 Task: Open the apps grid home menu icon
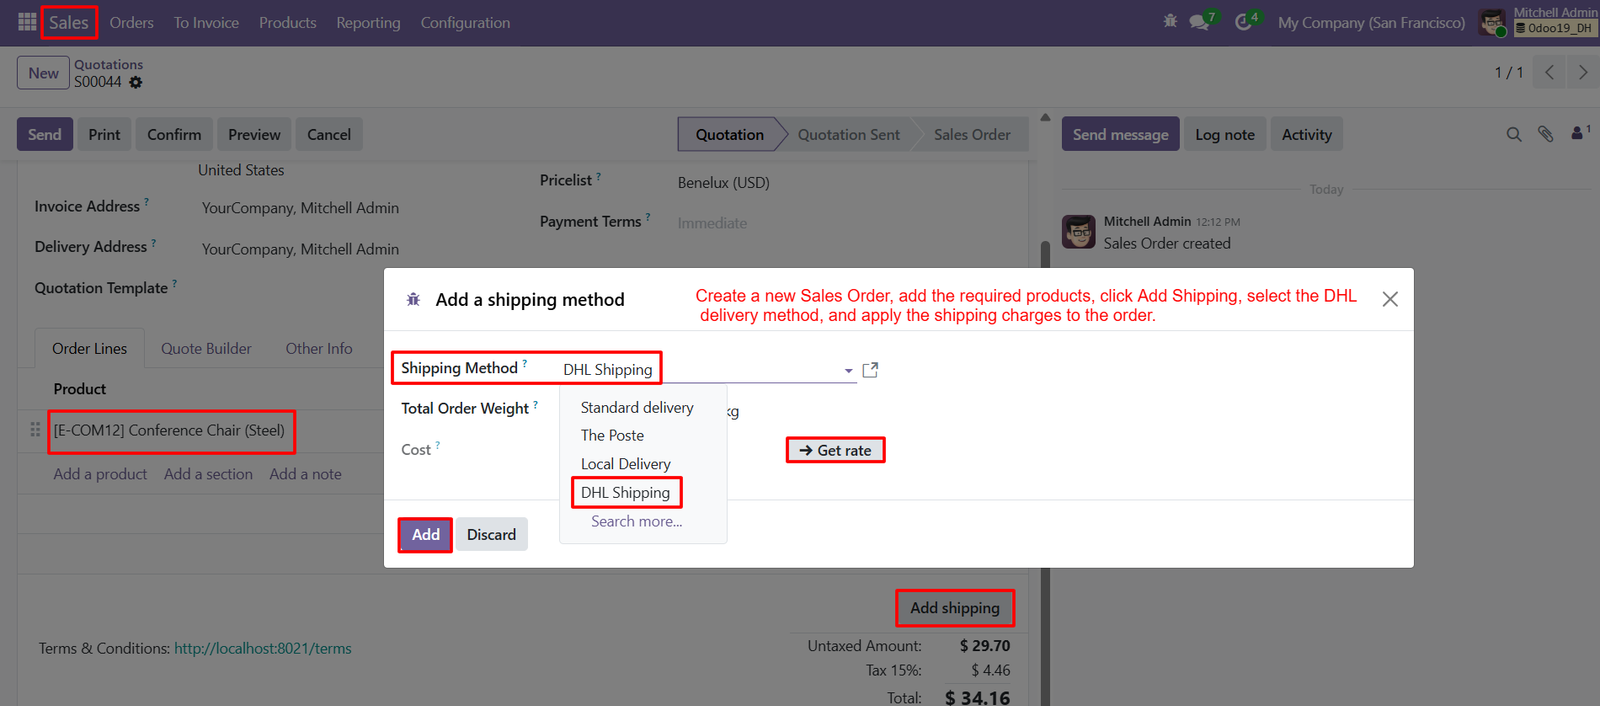27,22
